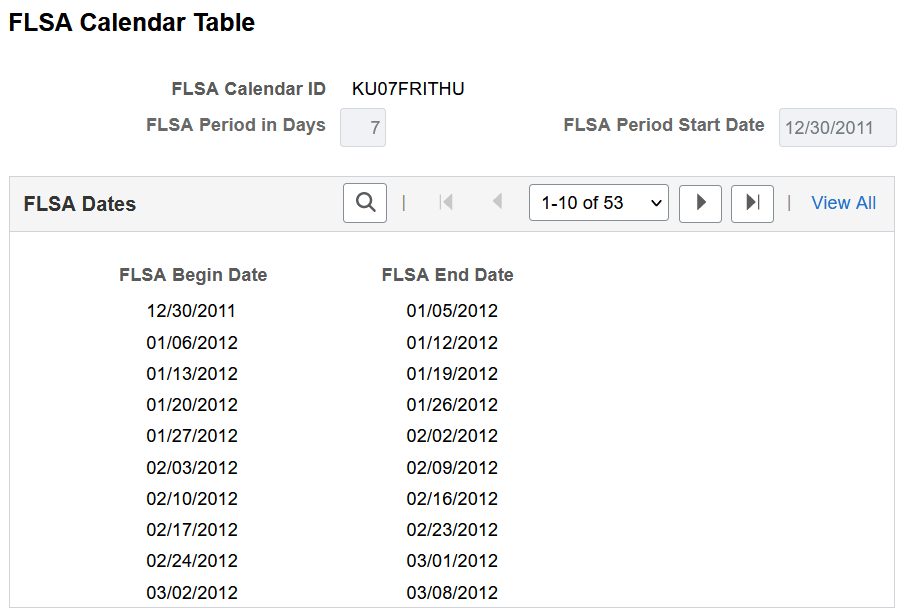Click the FLSA Calendar ID value KU07FRITHU
Viewport: 913px width, 615px height.
pyautogui.click(x=406, y=88)
